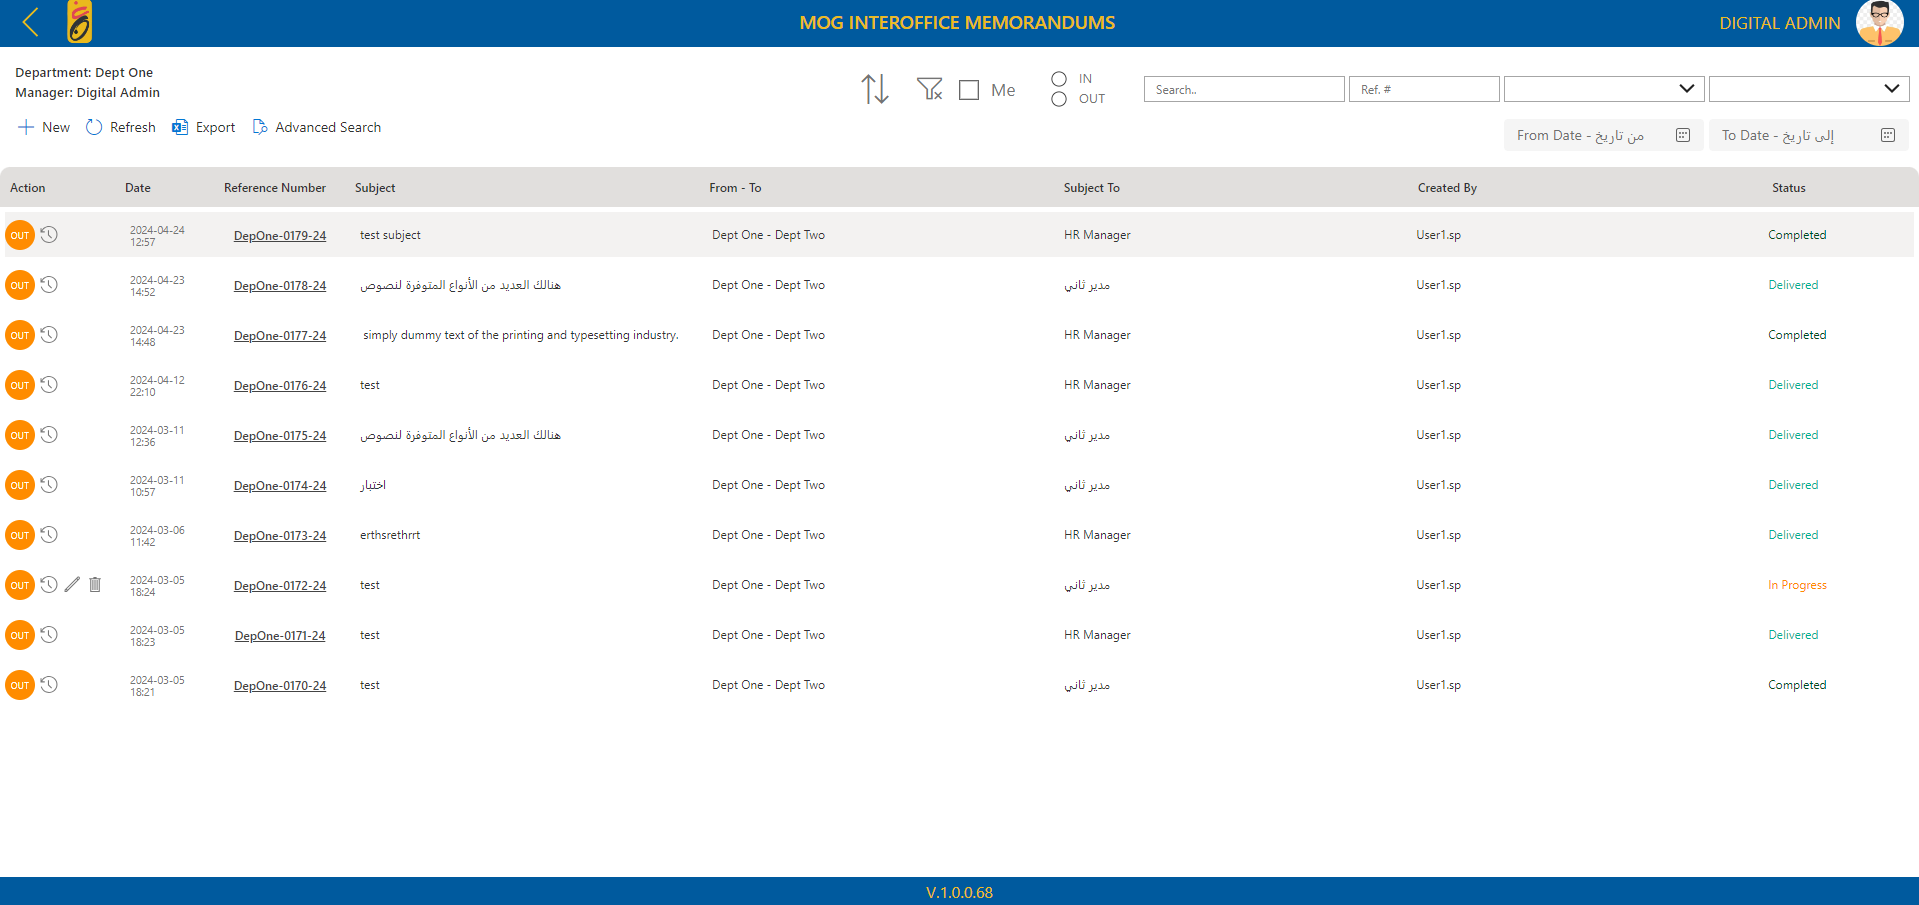Select the IN radio button
The width and height of the screenshot is (1919, 905).
[1059, 78]
